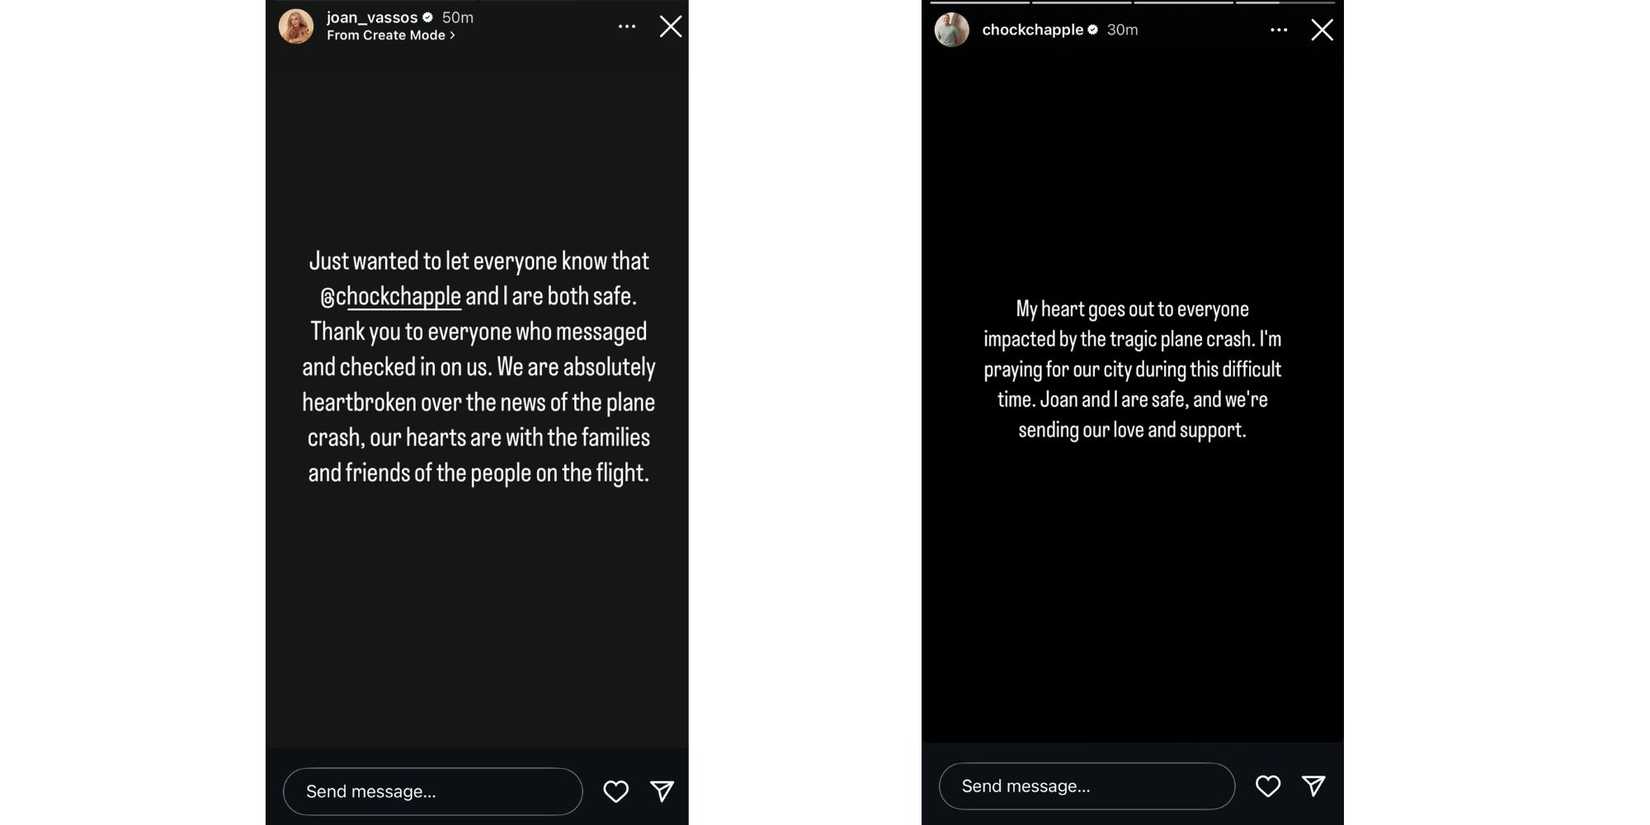Viewport: 1650px width, 825px height.
Task: Click verified badge next to joan_vassos
Action: pyautogui.click(x=428, y=17)
